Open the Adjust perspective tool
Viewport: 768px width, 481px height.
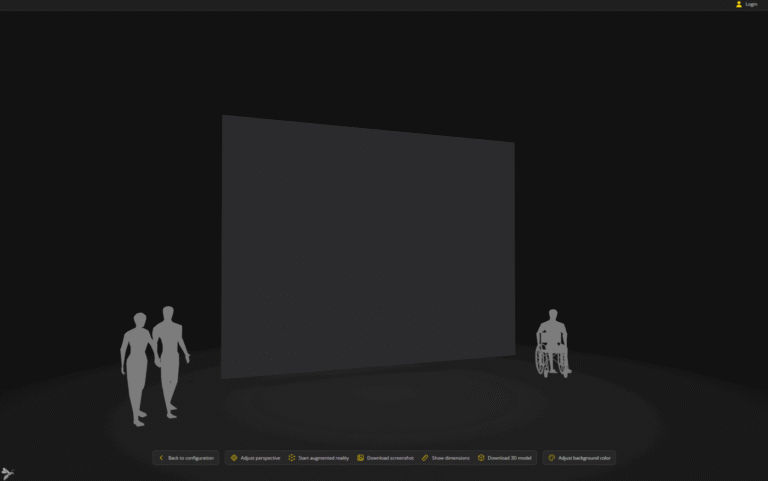pyautogui.click(x=255, y=458)
